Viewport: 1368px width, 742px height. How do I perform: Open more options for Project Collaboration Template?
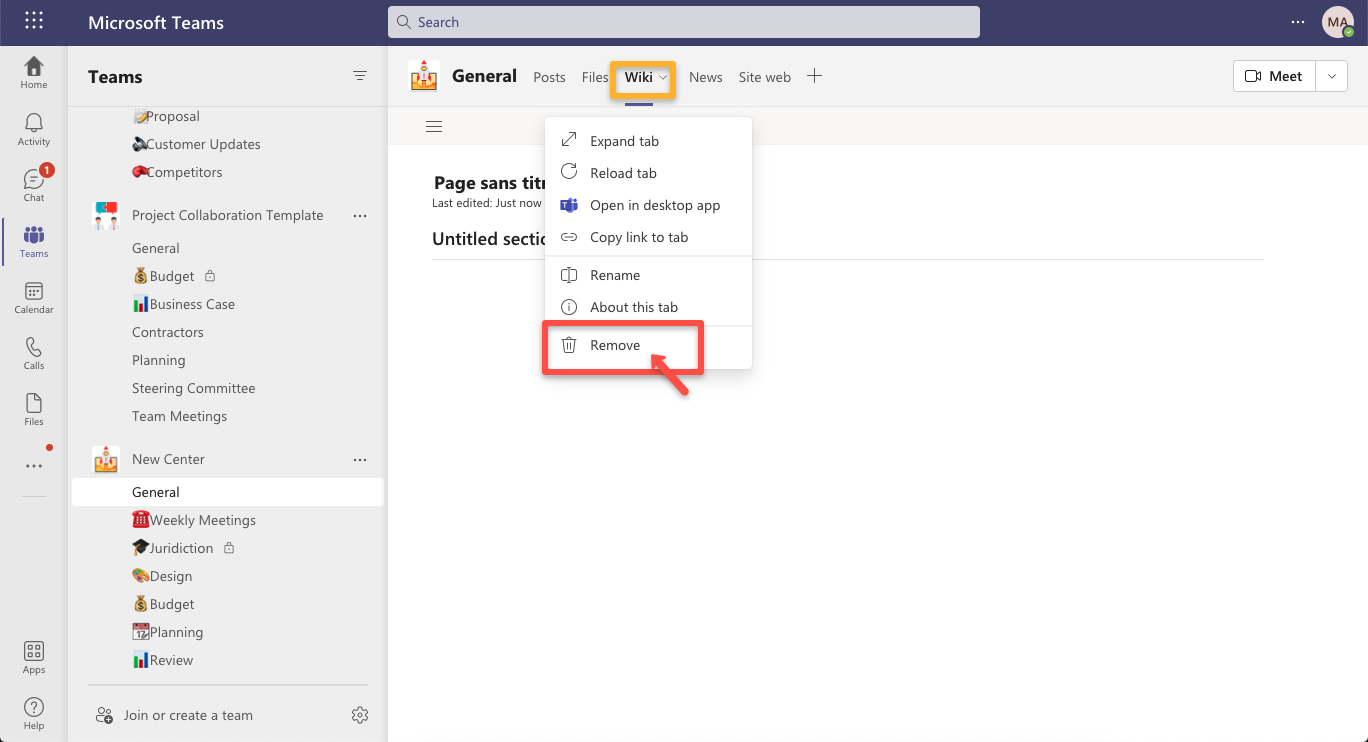click(360, 216)
